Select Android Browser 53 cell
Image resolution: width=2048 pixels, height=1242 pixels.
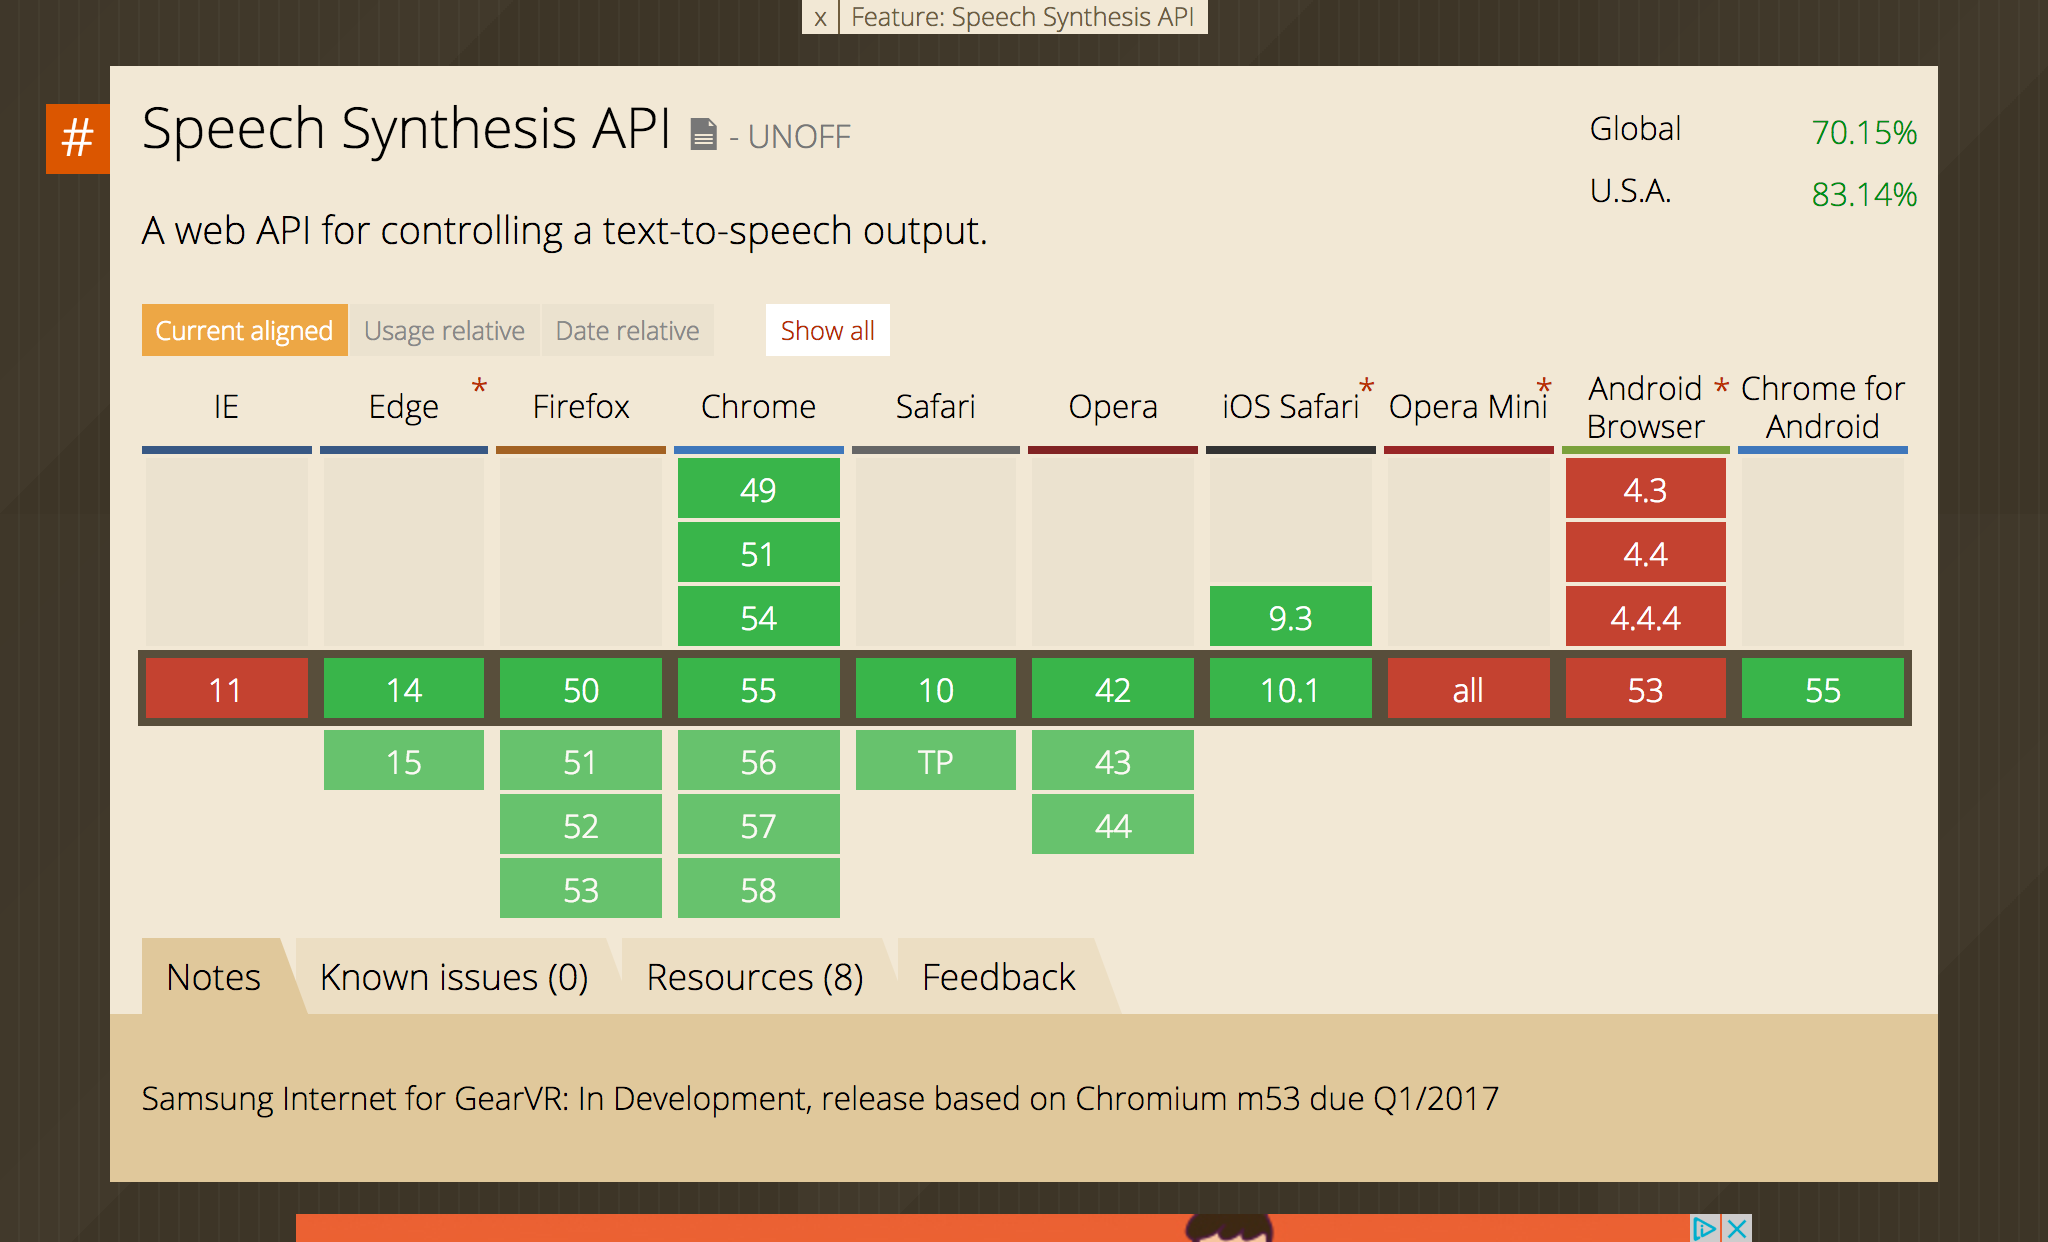[x=1645, y=689]
